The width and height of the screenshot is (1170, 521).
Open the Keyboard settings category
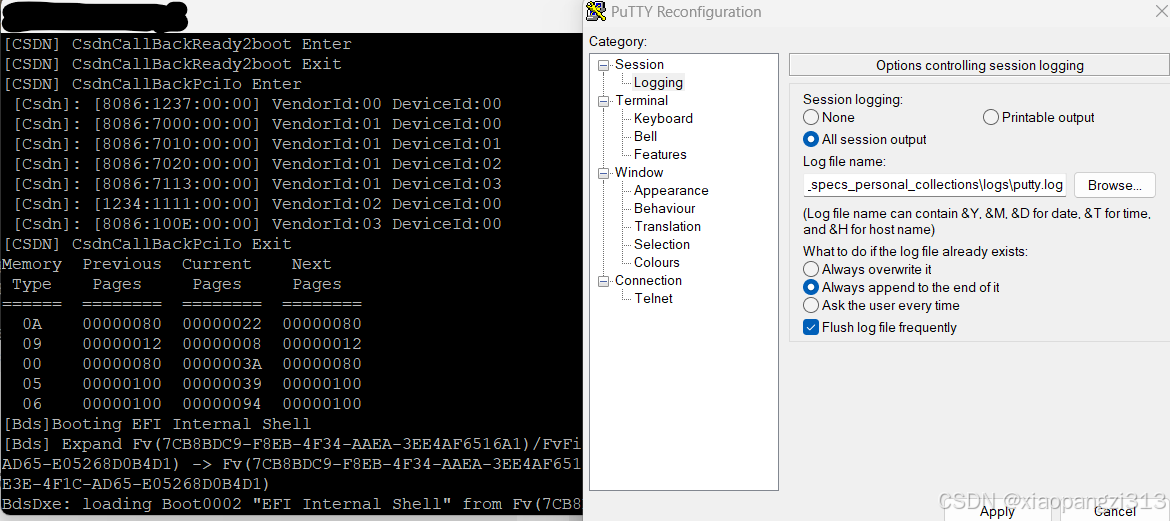(663, 119)
